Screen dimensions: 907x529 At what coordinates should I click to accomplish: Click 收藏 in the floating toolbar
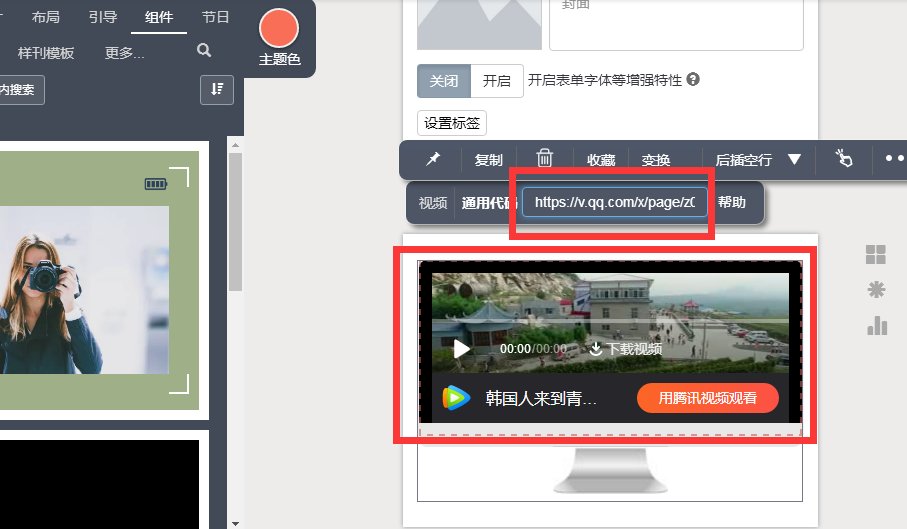coord(601,160)
